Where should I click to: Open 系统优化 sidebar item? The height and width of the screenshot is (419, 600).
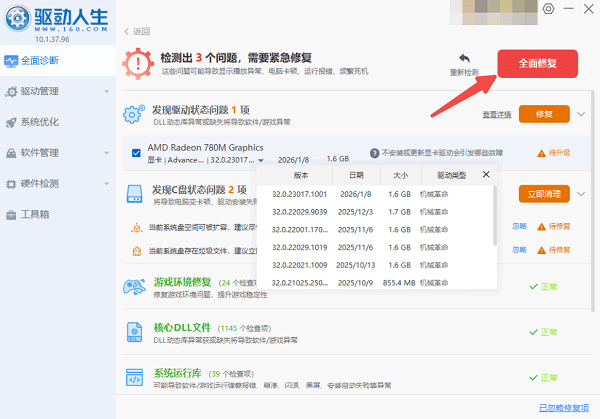[x=57, y=122]
